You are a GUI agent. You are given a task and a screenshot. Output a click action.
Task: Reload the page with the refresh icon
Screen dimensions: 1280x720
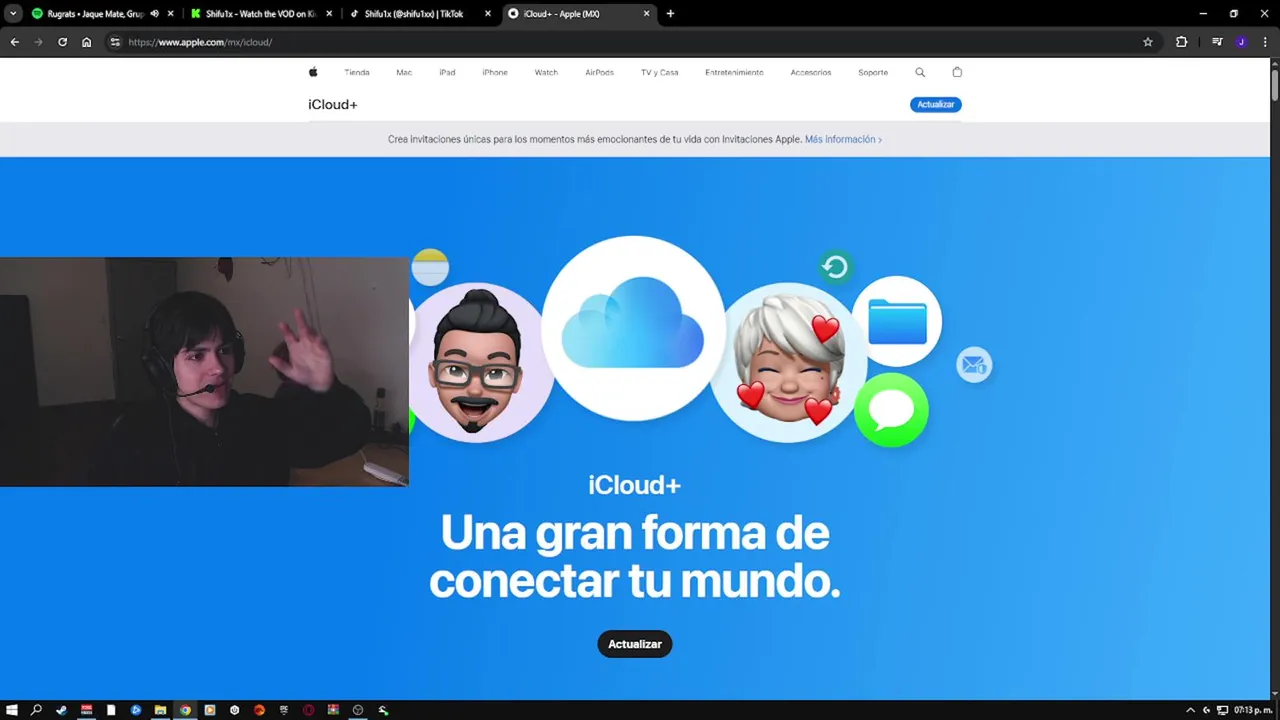pos(63,42)
